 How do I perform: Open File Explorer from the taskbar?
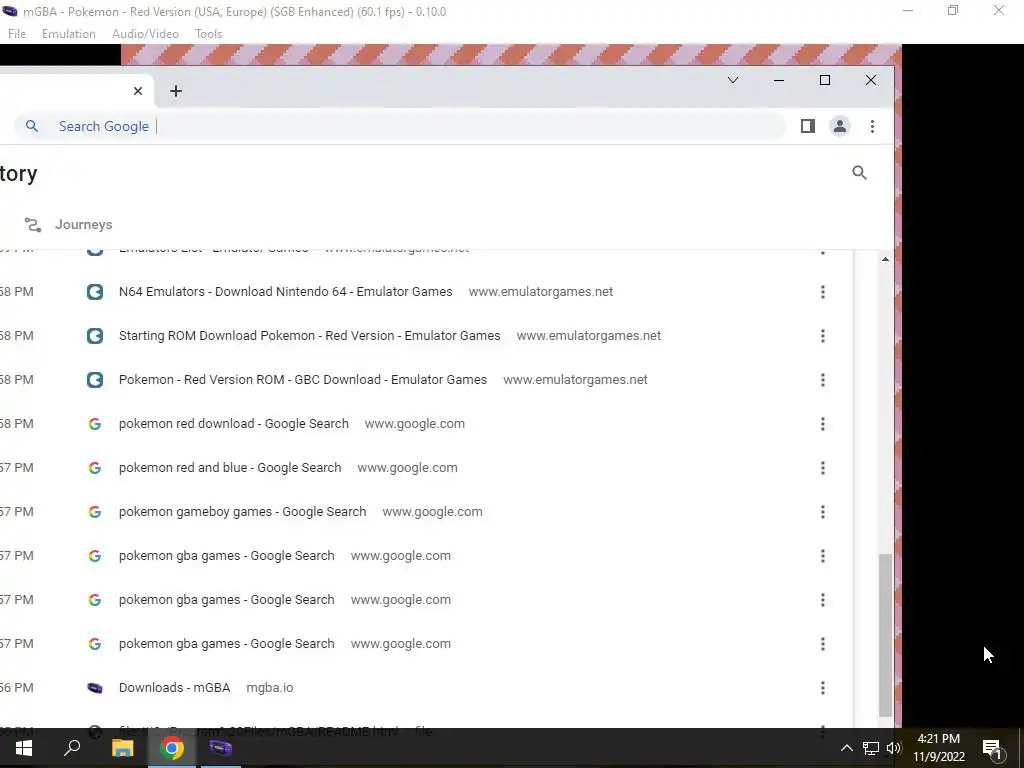click(122, 748)
